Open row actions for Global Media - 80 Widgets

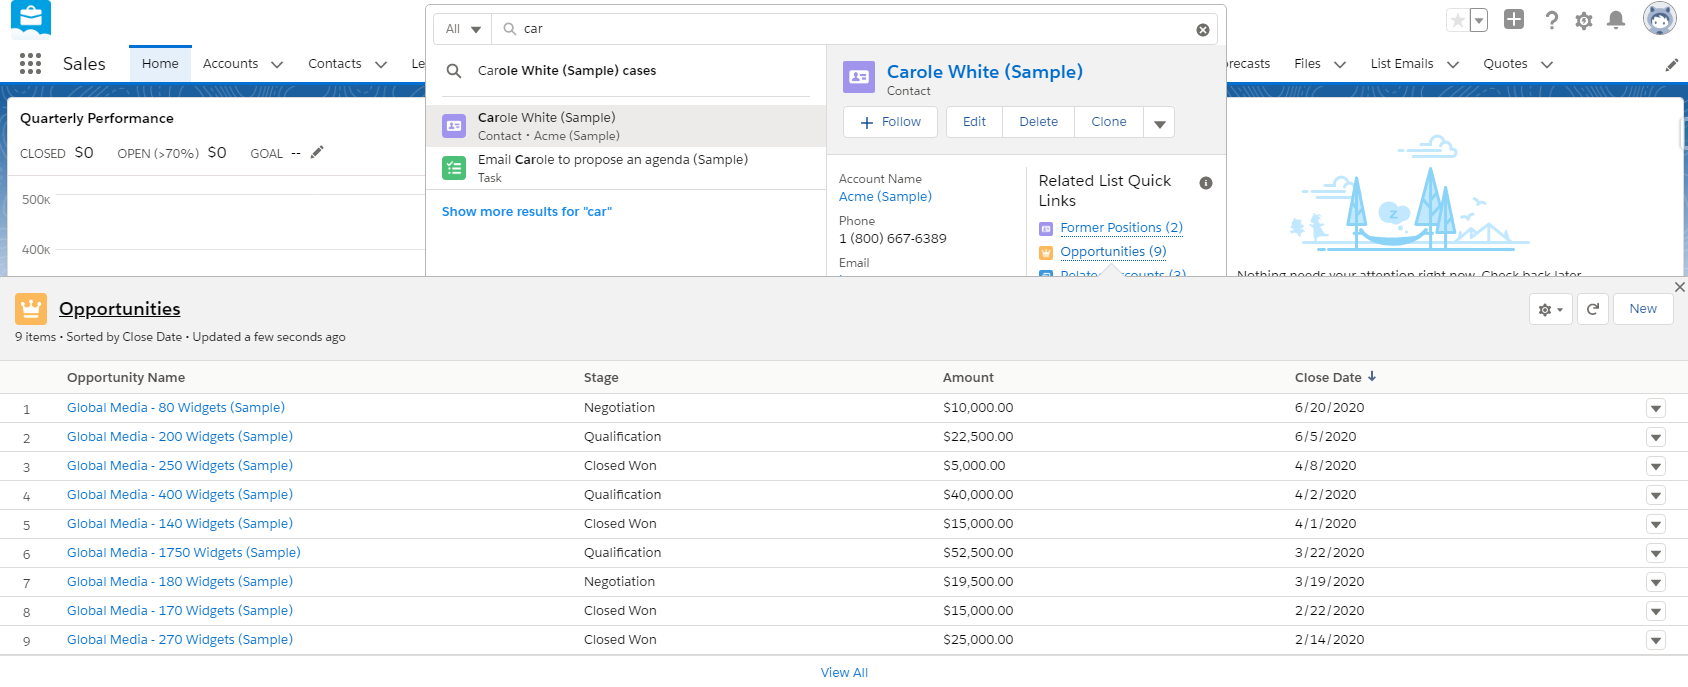1656,408
